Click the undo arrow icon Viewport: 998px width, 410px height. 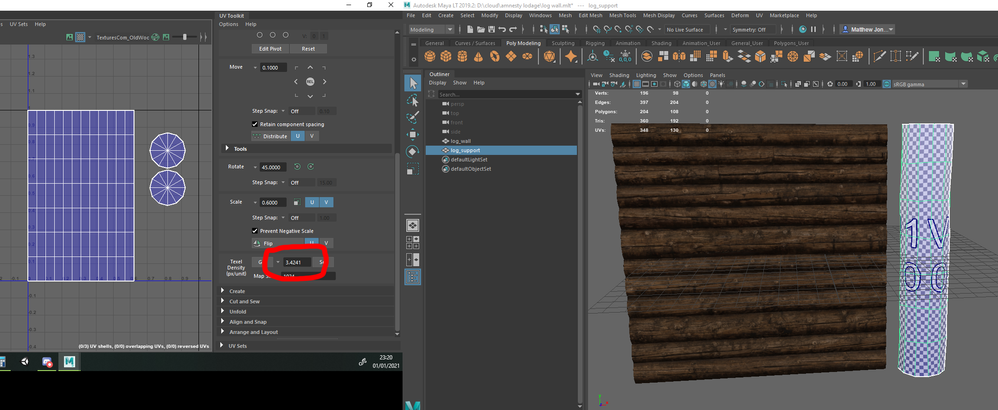[502, 29]
